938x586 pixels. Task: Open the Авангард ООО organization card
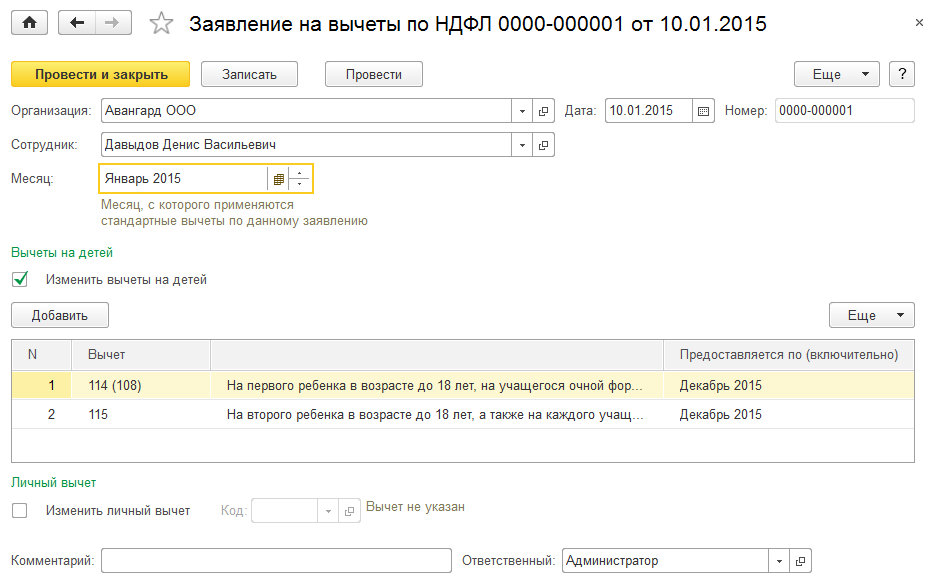[x=544, y=111]
